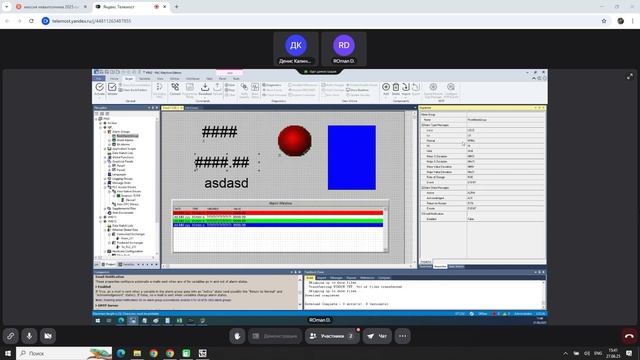Click the Download ribbon icon
This screenshot has width=640, height=360.
coord(204,89)
